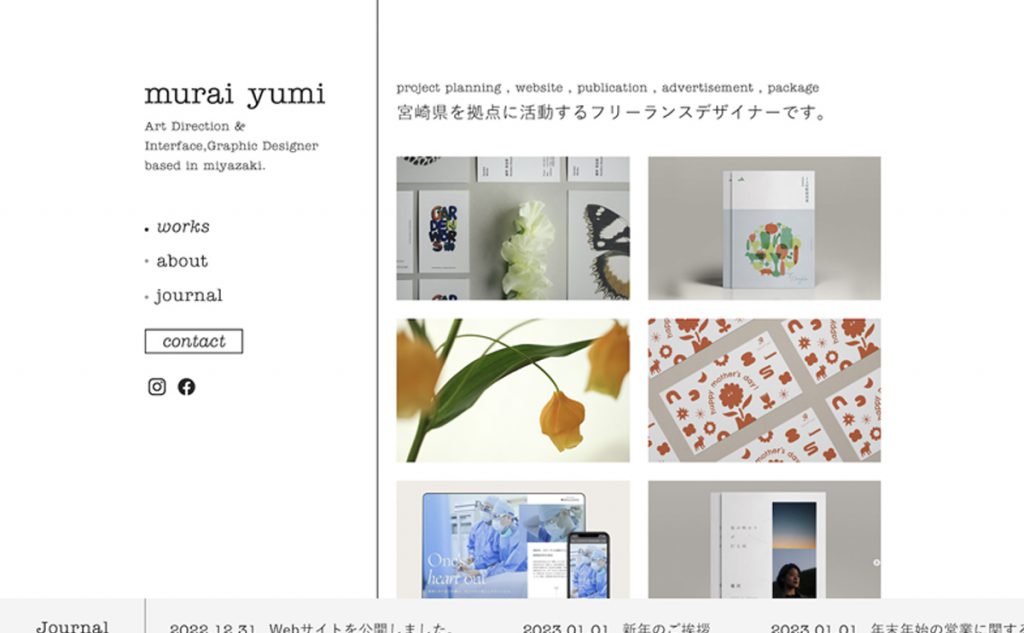Open the sunset portrait book cover project
The height and width of the screenshot is (633, 1024).
pos(764,540)
